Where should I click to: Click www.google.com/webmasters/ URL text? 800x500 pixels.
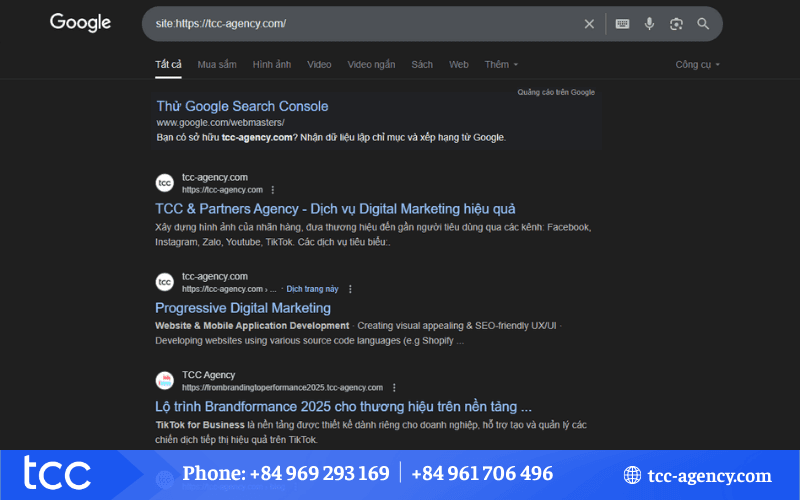(220, 122)
